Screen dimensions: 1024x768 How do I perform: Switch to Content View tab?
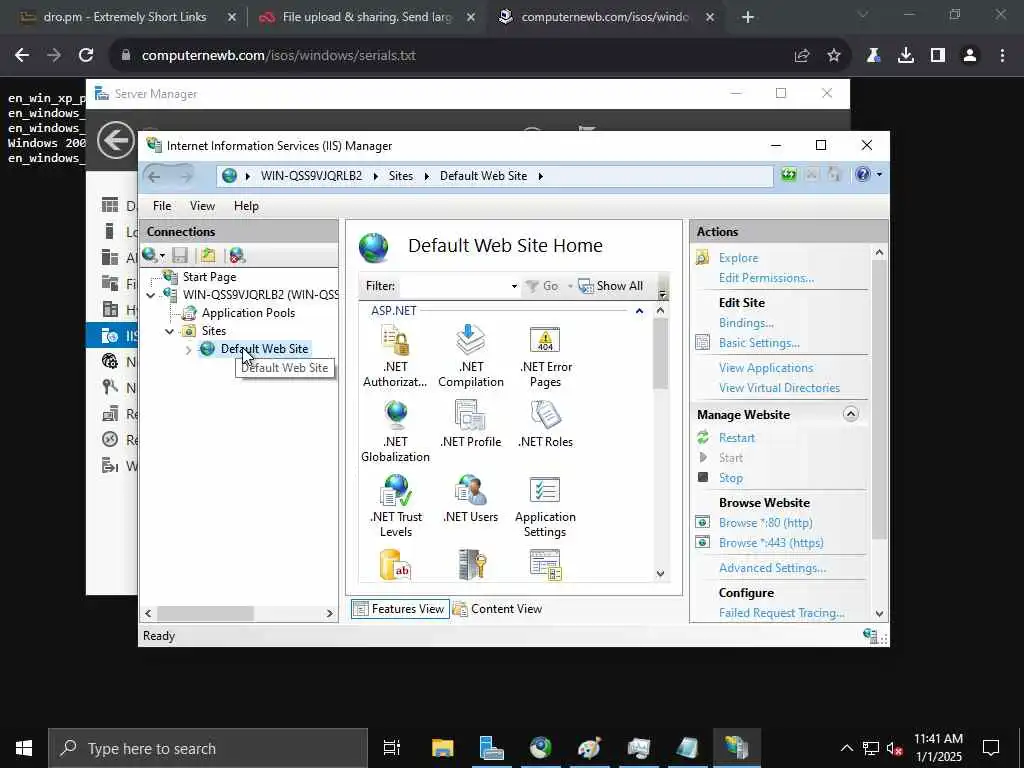(x=498, y=609)
